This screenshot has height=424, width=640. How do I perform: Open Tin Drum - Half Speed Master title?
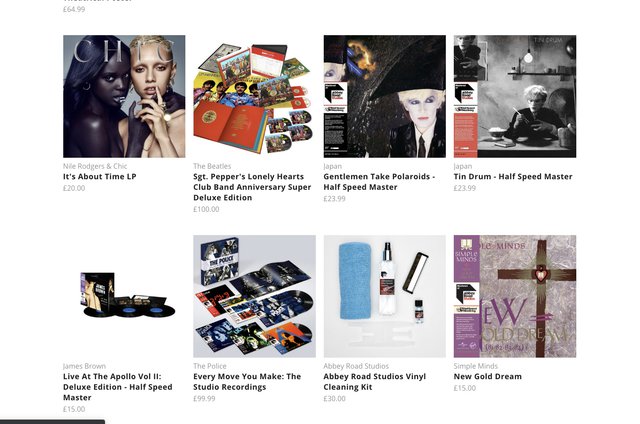point(513,177)
